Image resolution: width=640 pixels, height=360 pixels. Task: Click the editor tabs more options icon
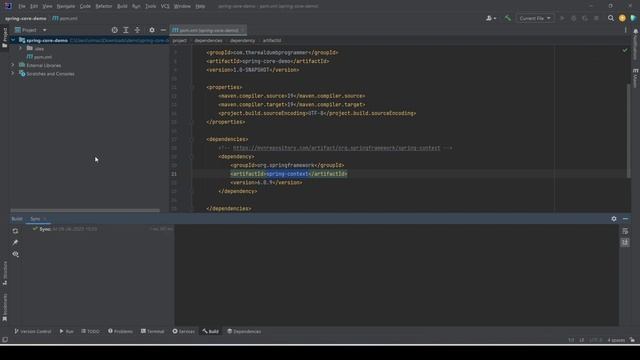625,30
